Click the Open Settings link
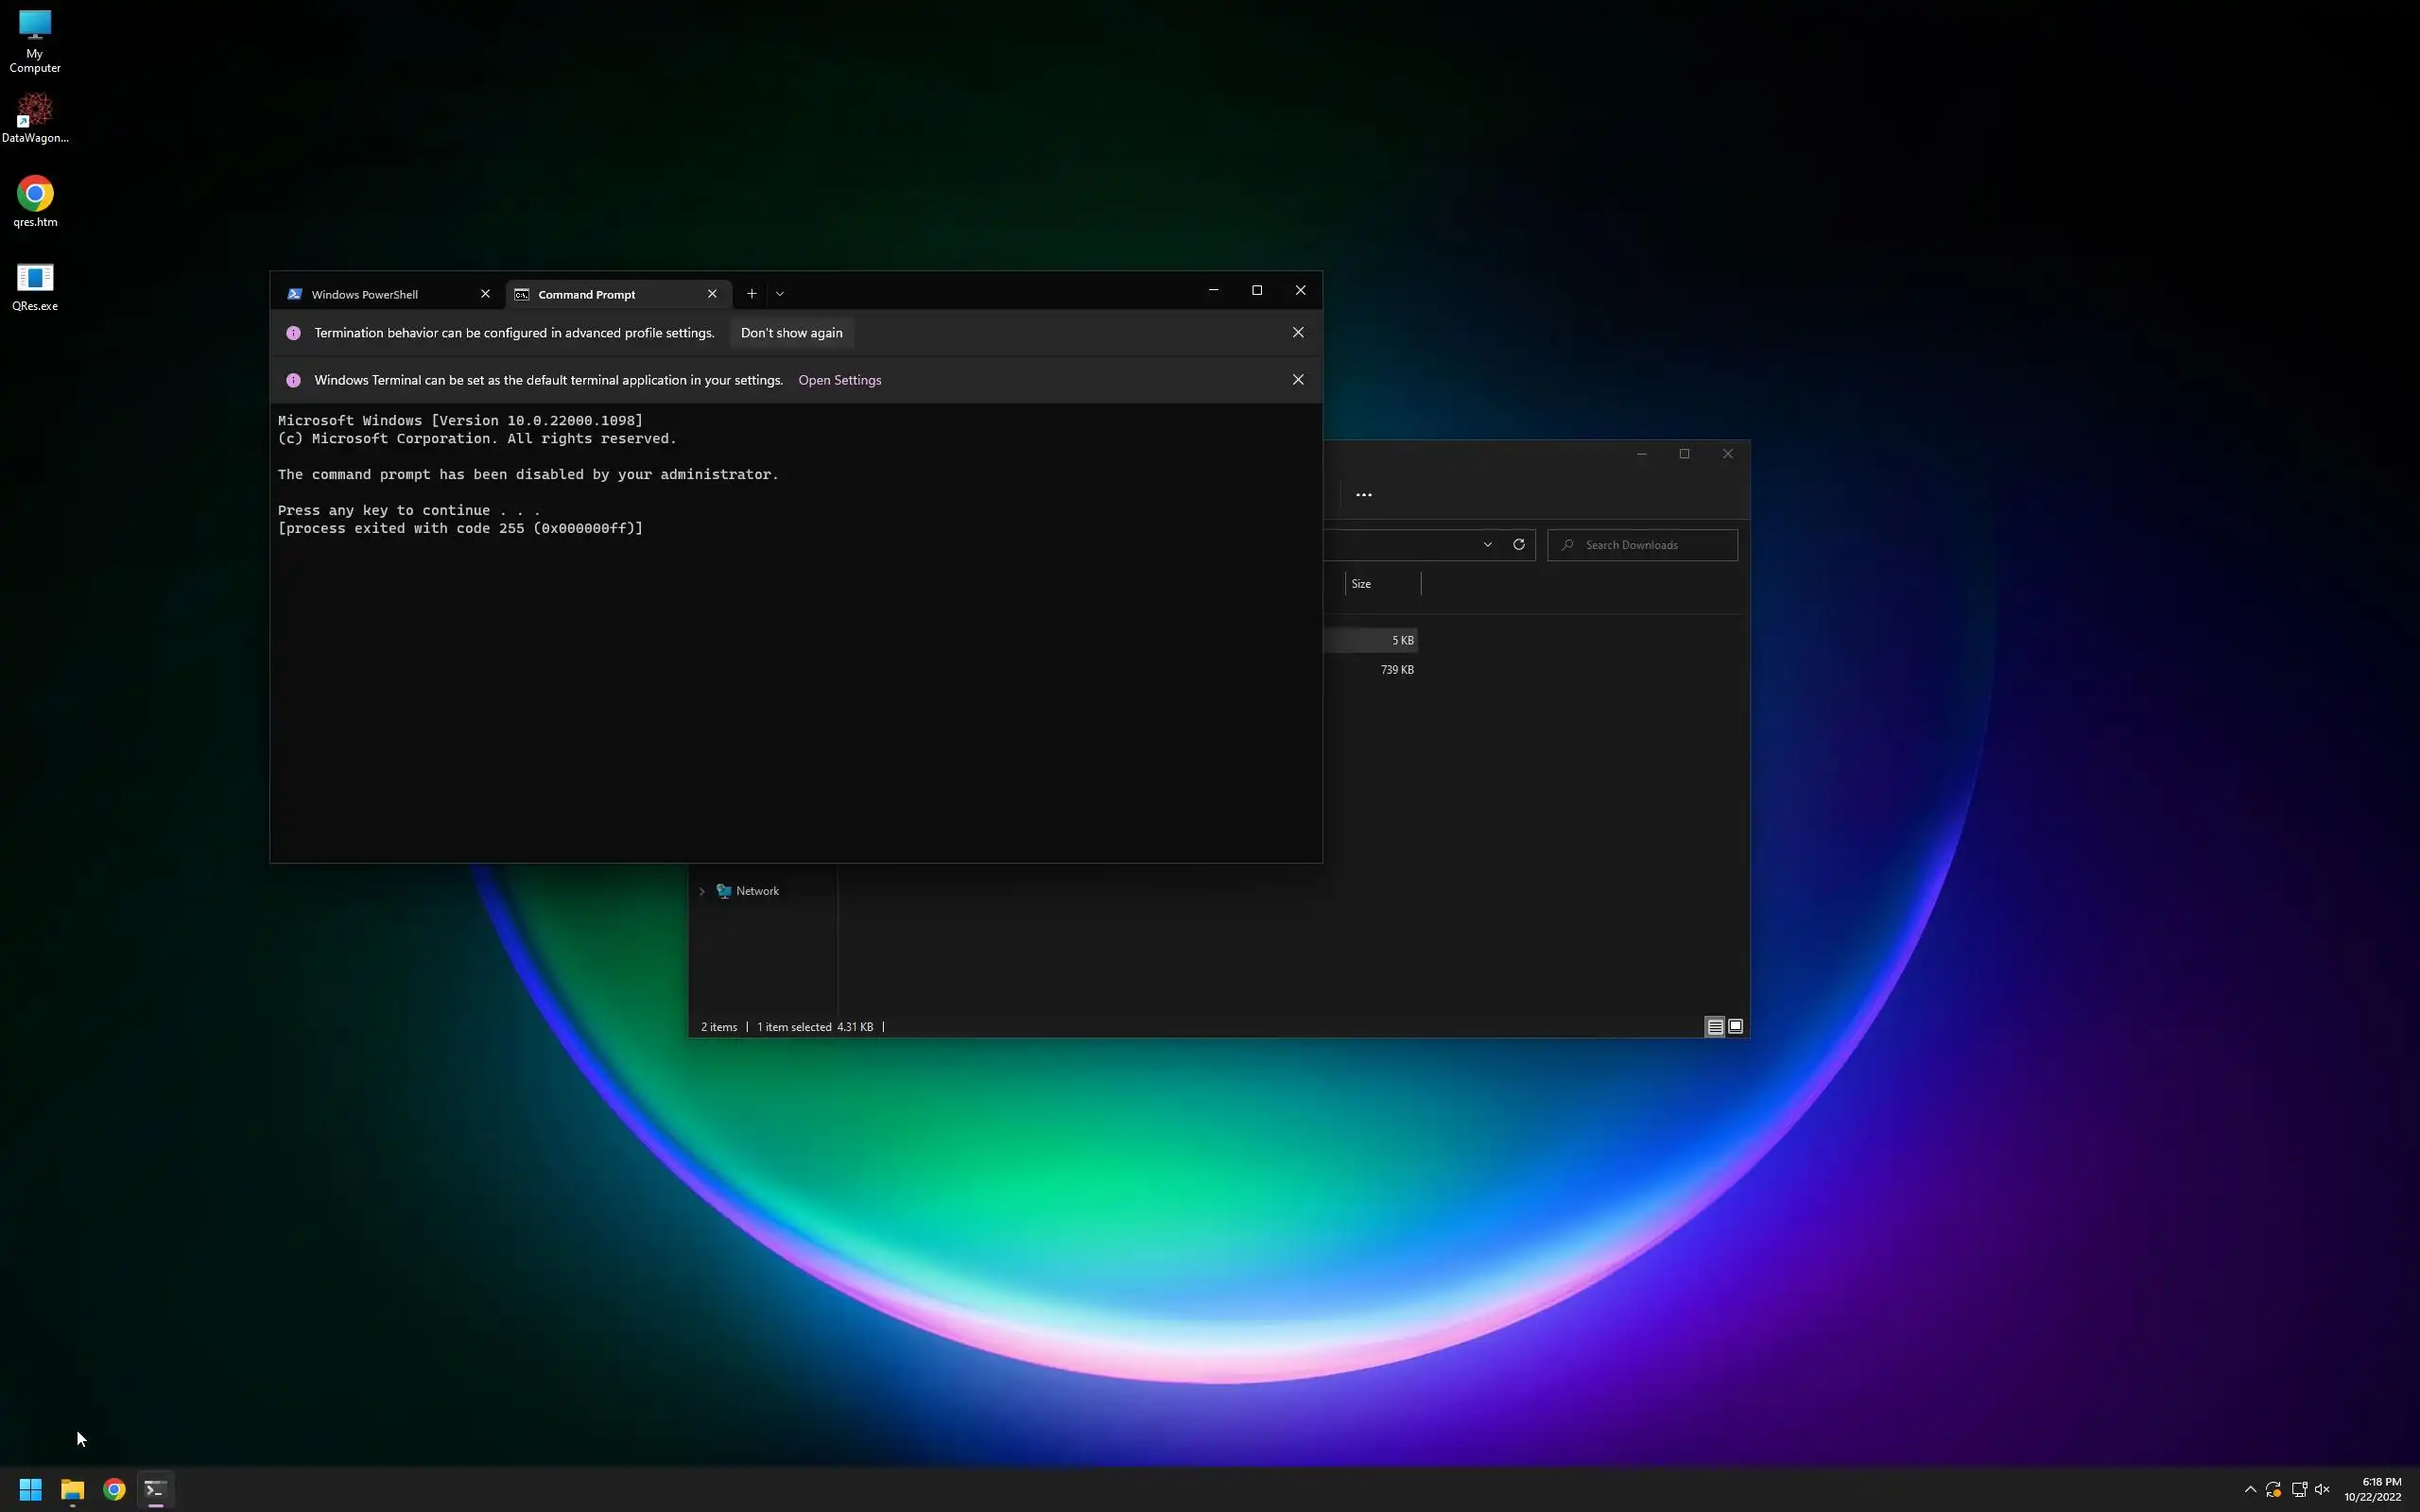This screenshot has height=1512, width=2420. (x=839, y=380)
